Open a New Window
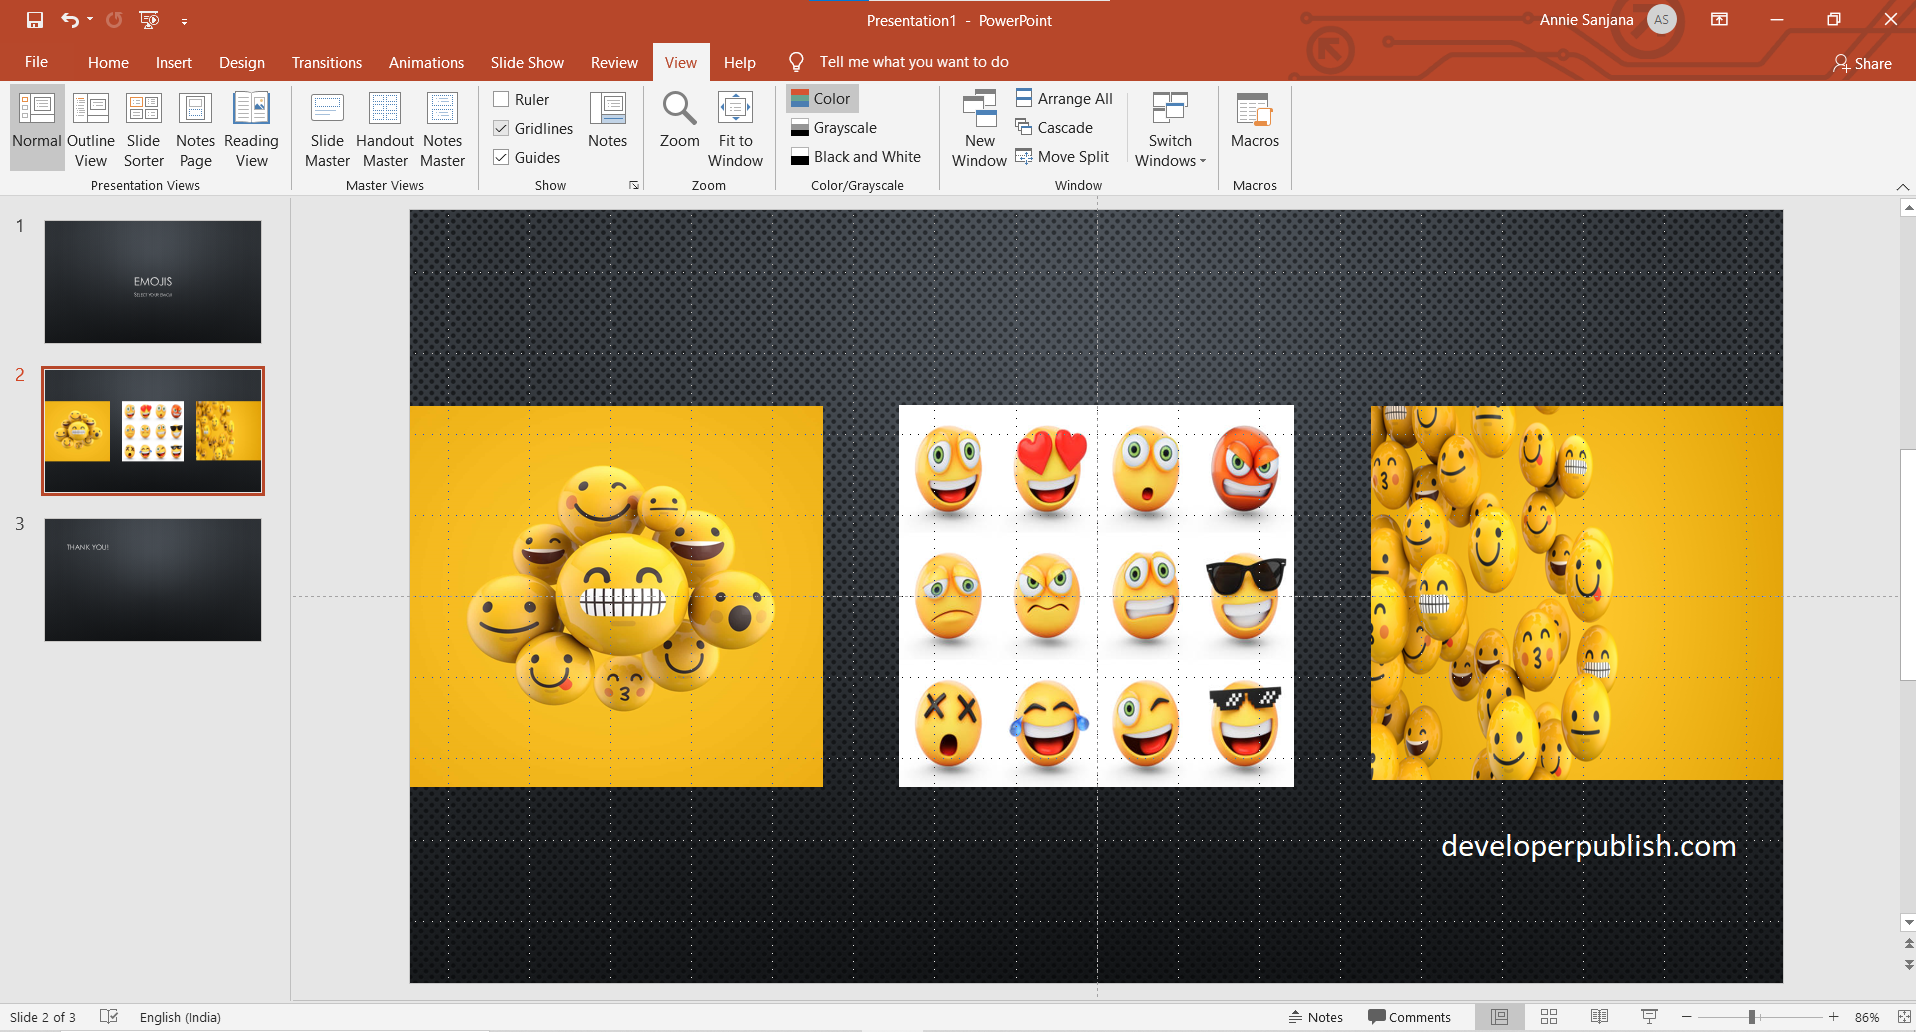The width and height of the screenshot is (1916, 1032). pyautogui.click(x=979, y=127)
